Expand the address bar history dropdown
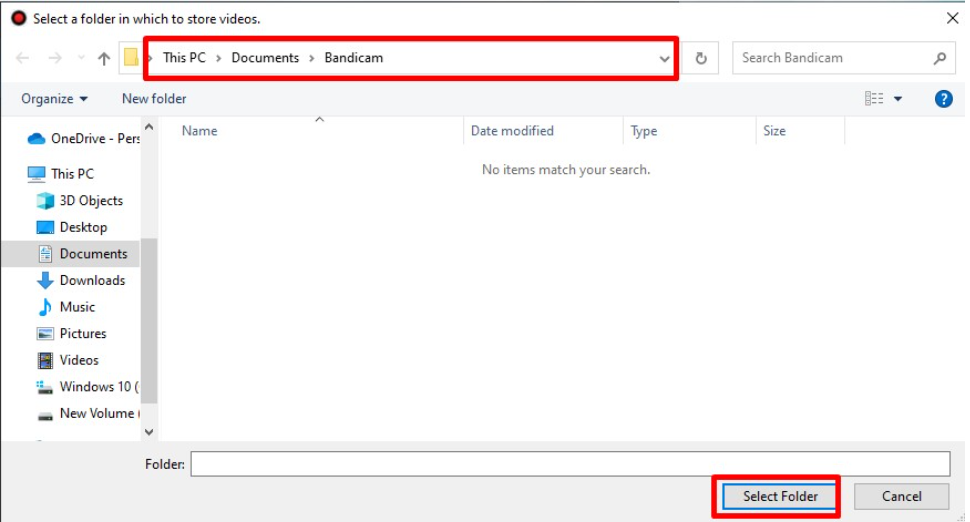Image resolution: width=970 pixels, height=522 pixels. click(664, 59)
